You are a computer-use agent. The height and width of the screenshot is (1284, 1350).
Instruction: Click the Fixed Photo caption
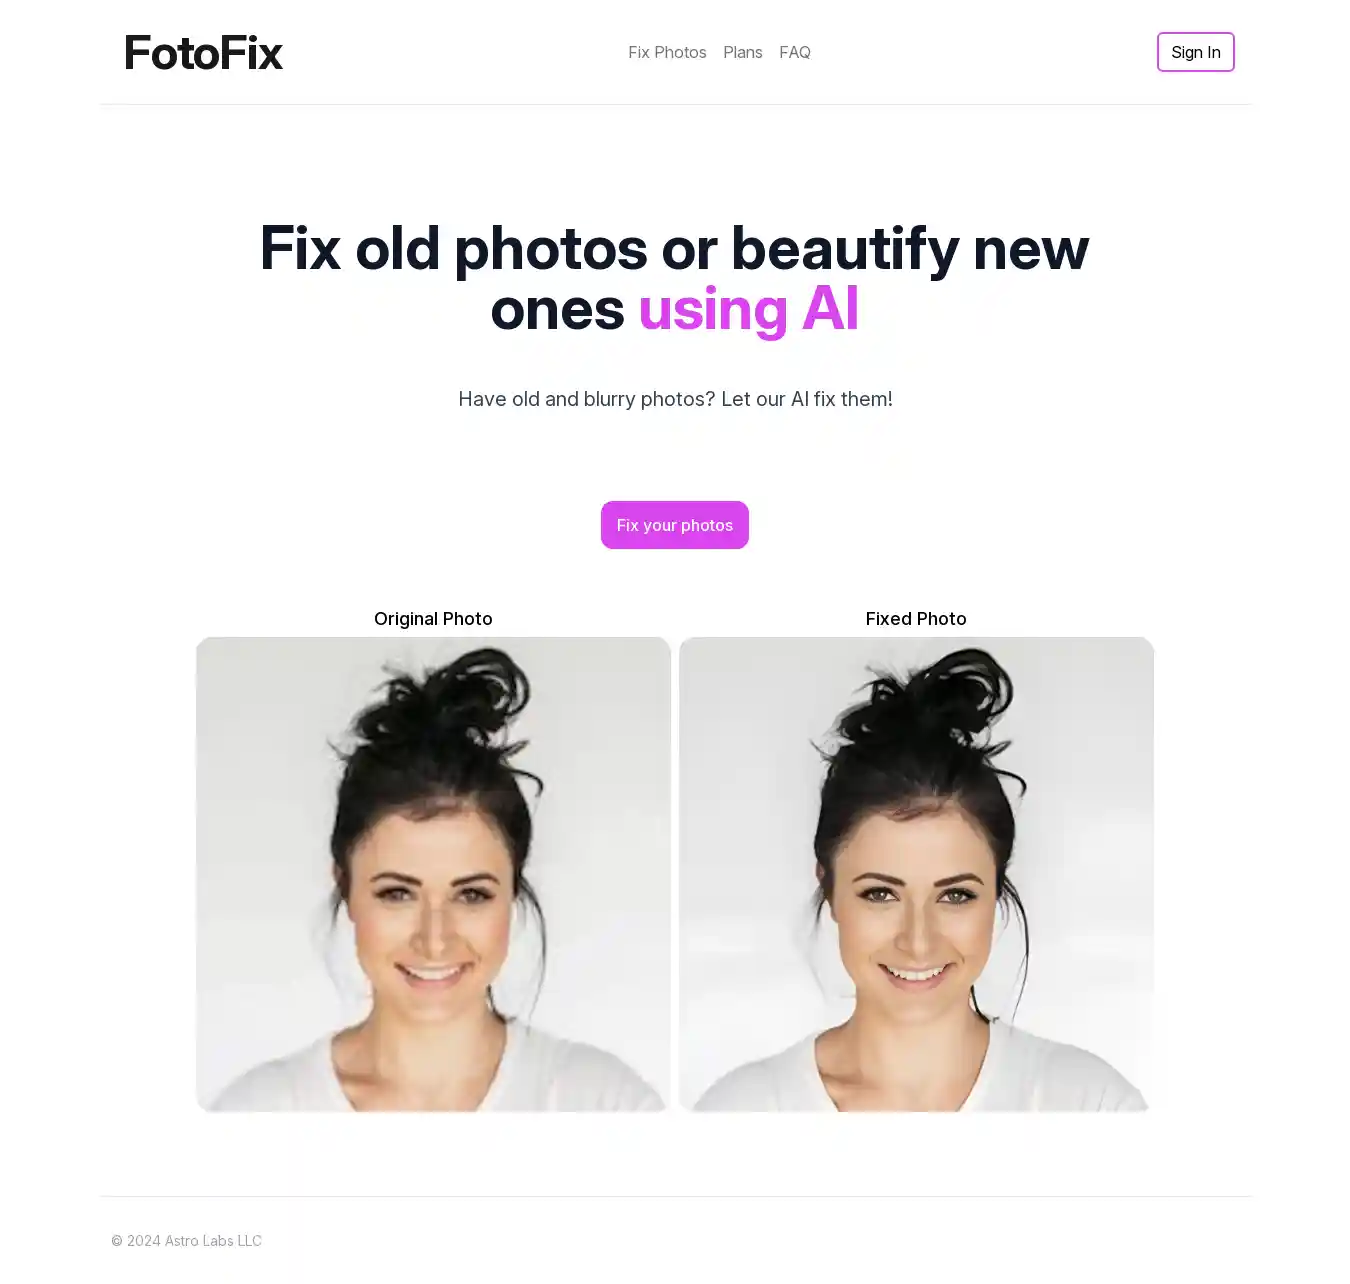pyautogui.click(x=916, y=619)
